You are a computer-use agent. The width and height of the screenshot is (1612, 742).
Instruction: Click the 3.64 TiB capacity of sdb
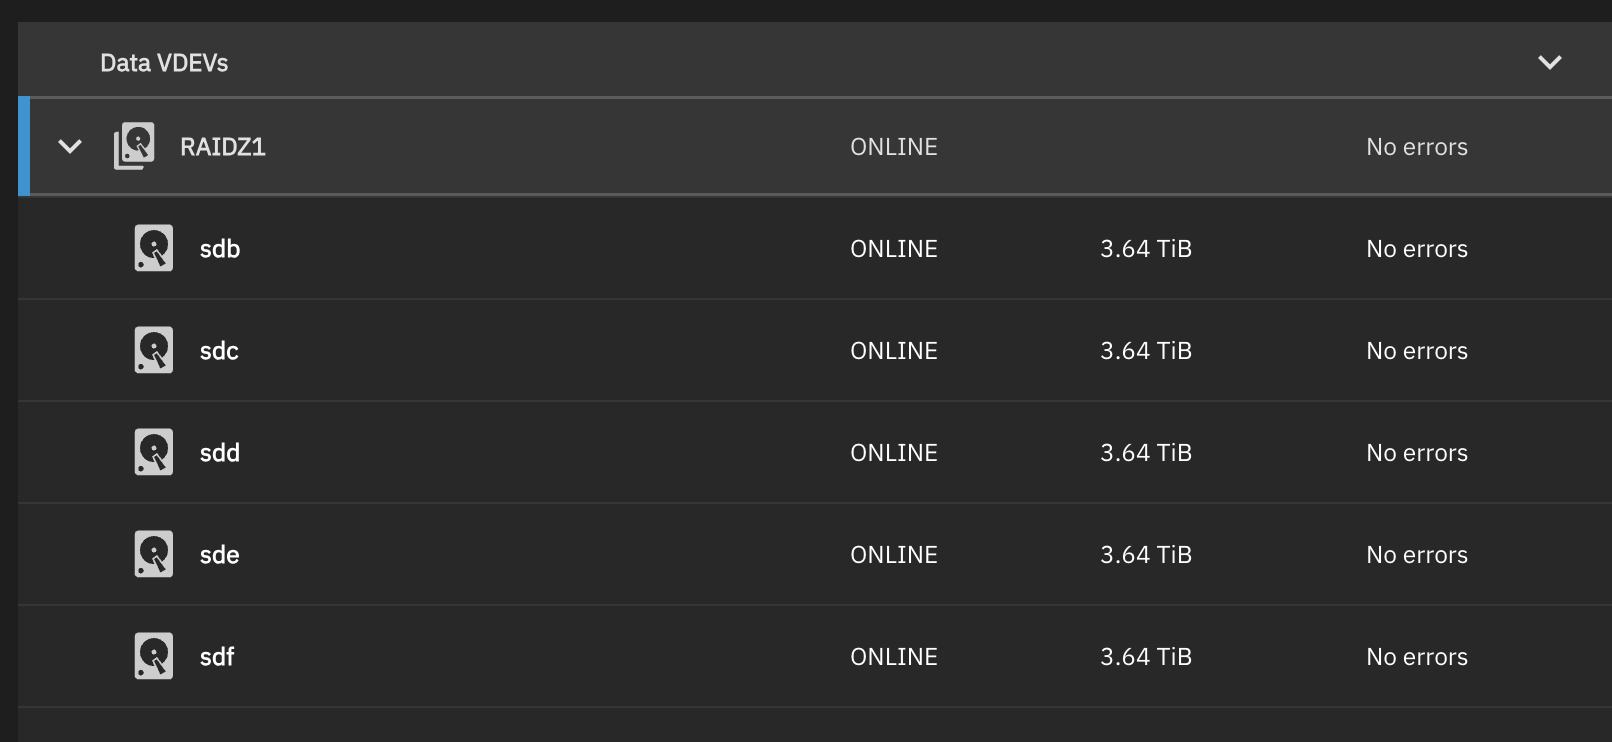(x=1146, y=249)
